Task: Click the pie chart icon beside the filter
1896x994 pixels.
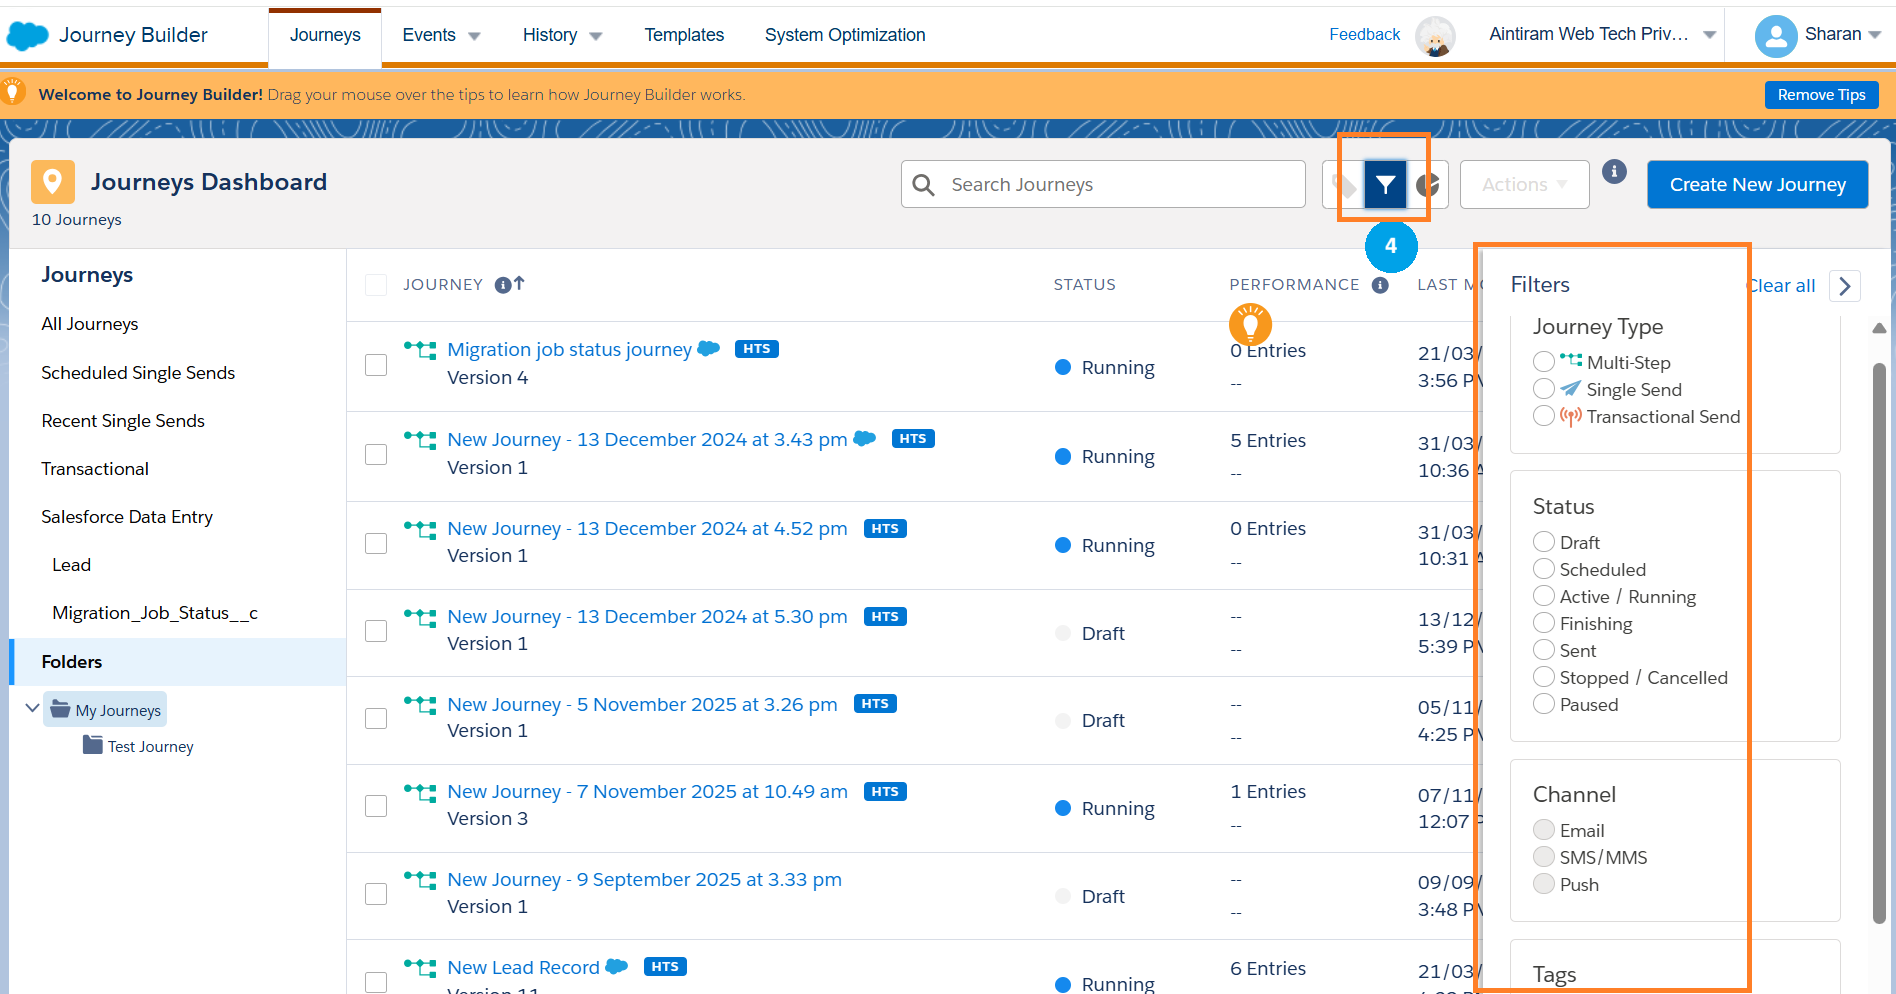Action: [1427, 185]
